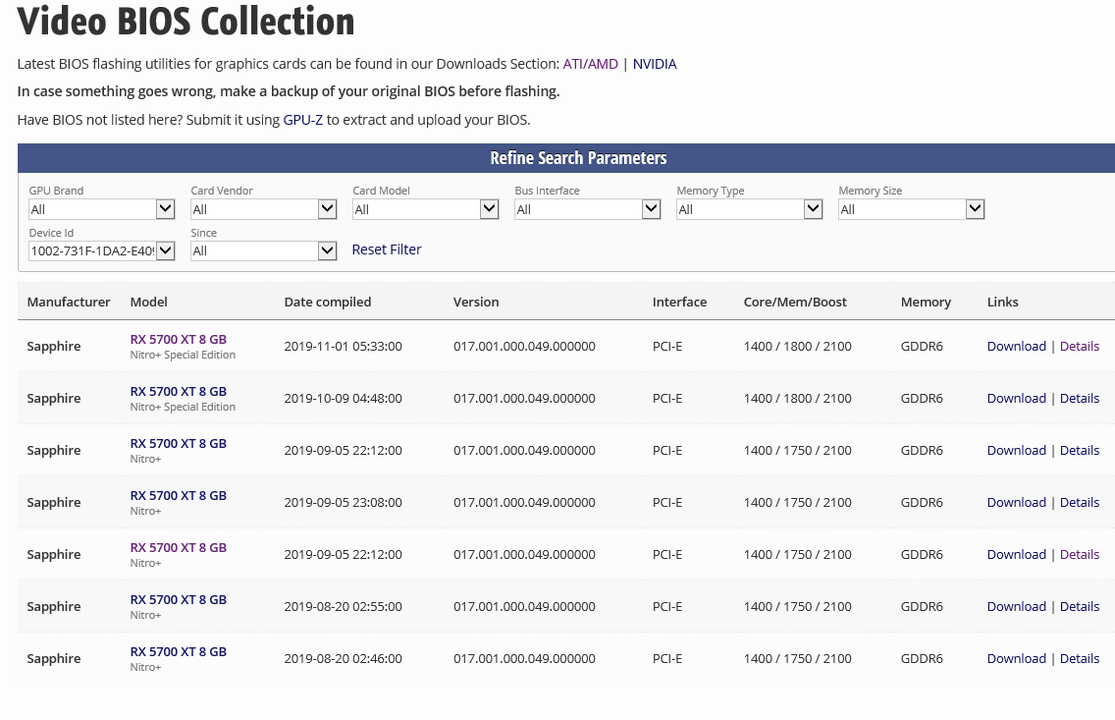The height and width of the screenshot is (720, 1115).
Task: Click the Manufacturer column header
Action: point(68,302)
